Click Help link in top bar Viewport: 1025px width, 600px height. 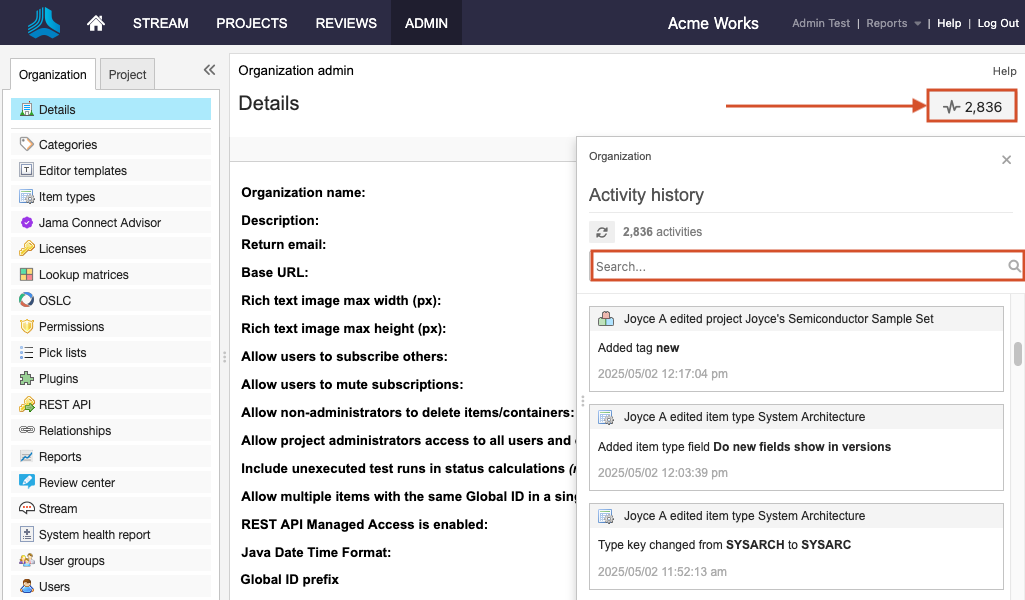pyautogui.click(x=948, y=23)
